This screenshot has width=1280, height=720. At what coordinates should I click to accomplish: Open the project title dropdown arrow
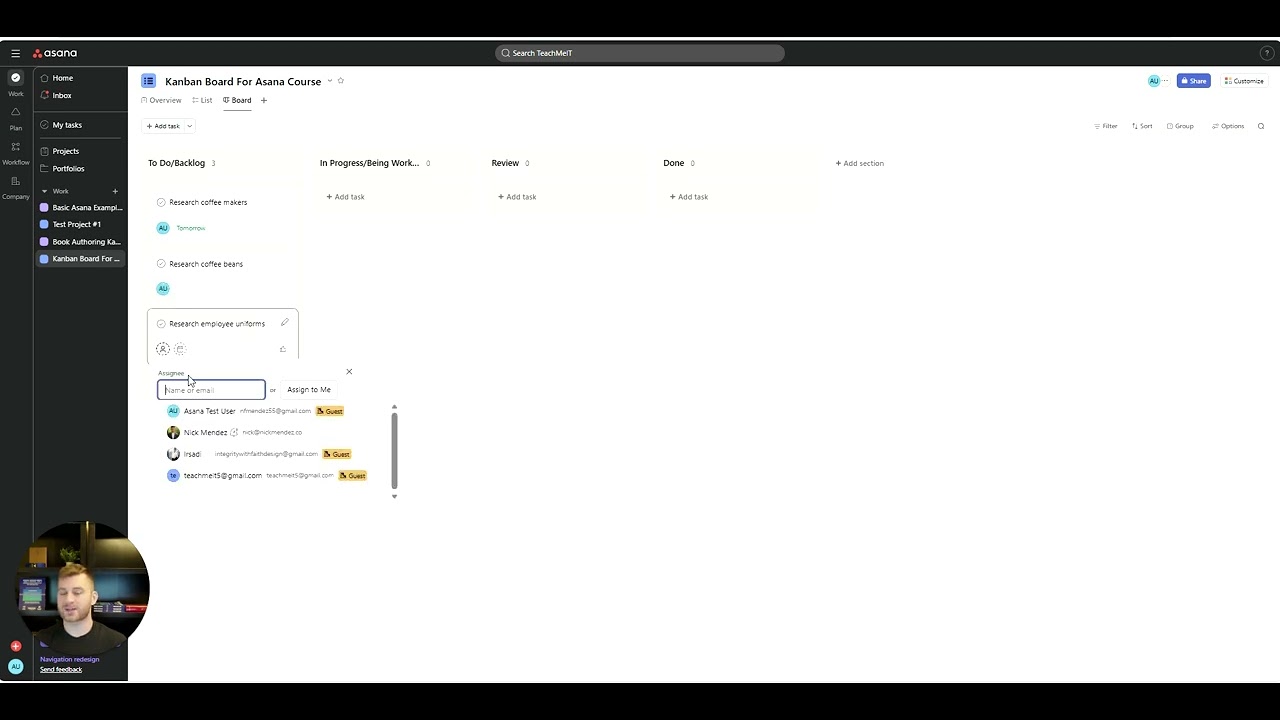tap(330, 81)
